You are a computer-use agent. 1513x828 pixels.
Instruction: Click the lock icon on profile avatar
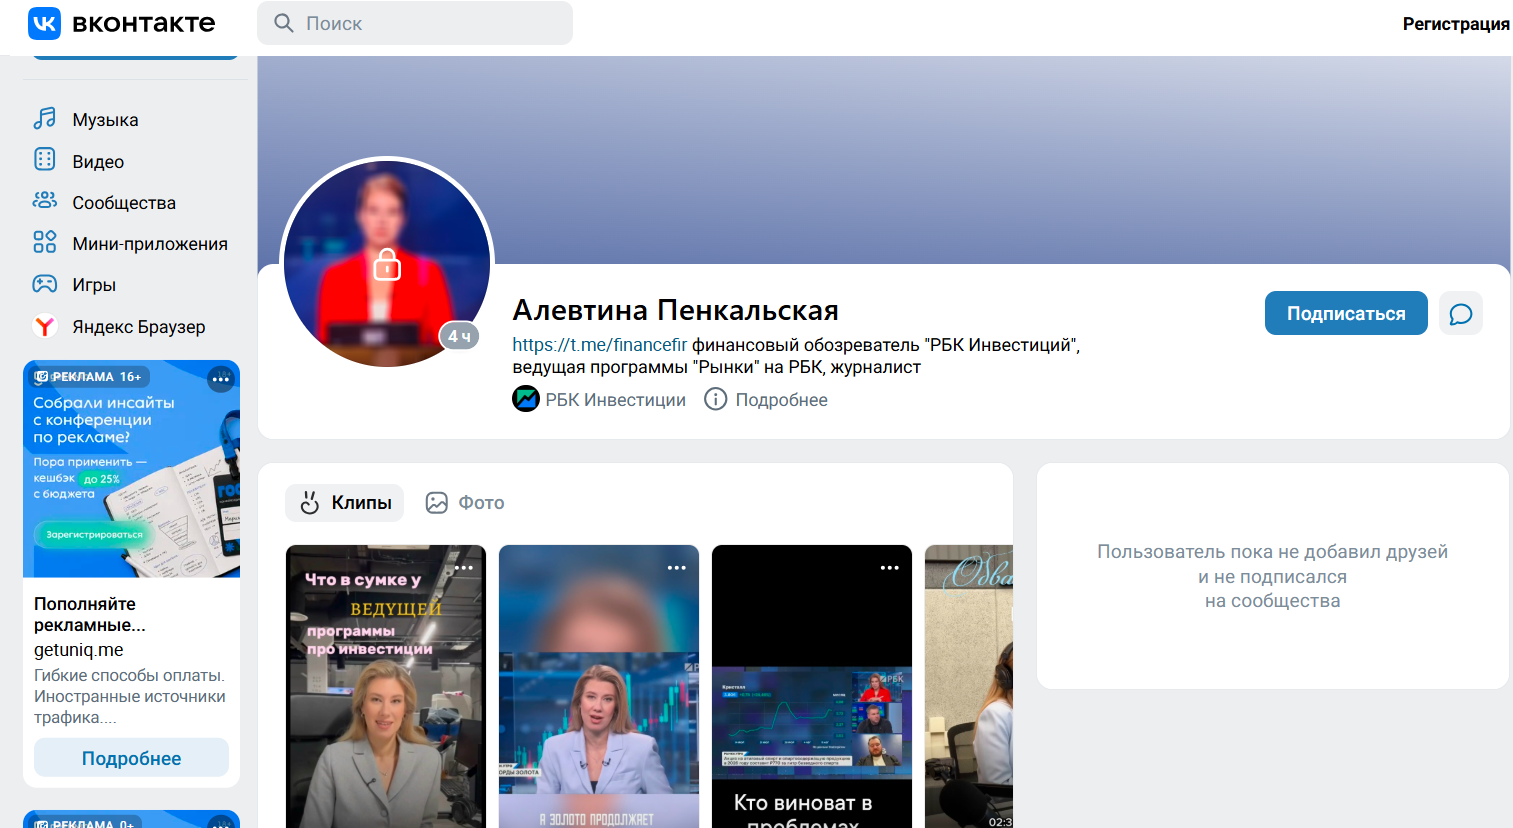387,265
